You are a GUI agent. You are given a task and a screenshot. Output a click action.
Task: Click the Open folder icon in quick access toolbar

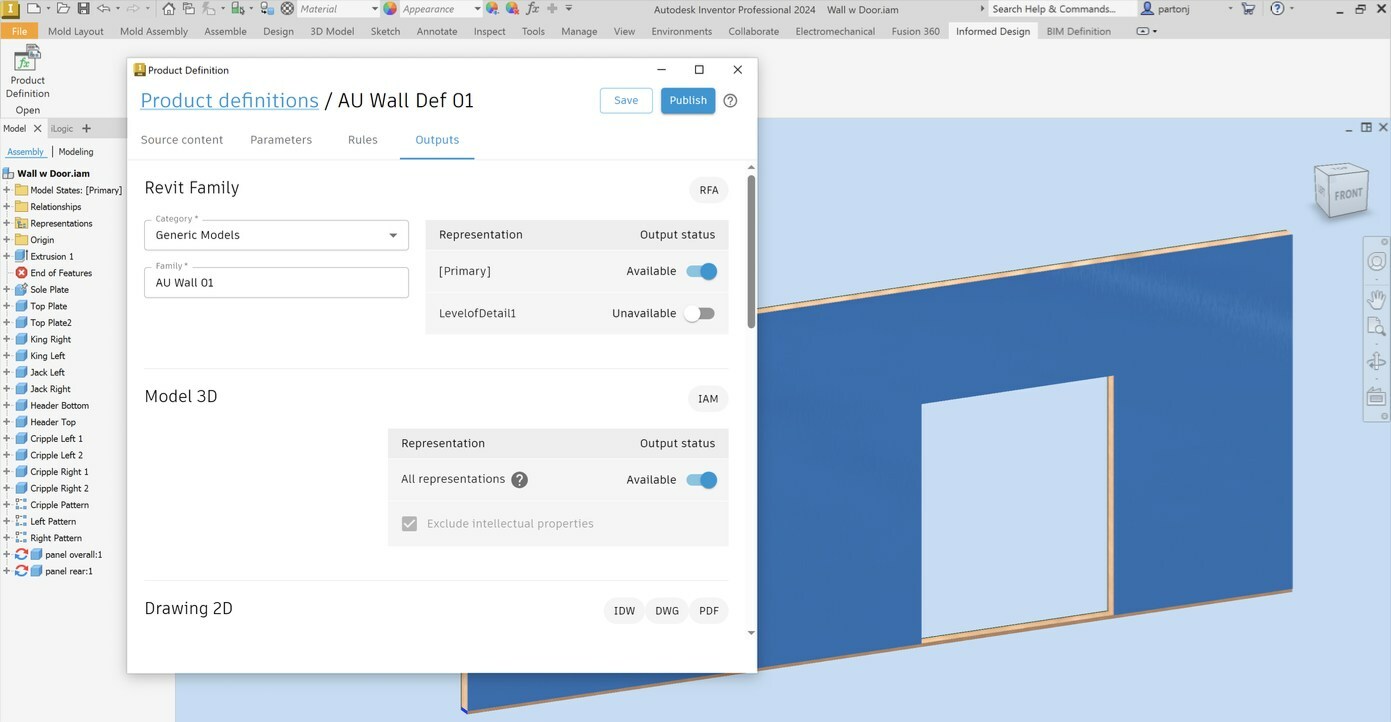tap(64, 8)
